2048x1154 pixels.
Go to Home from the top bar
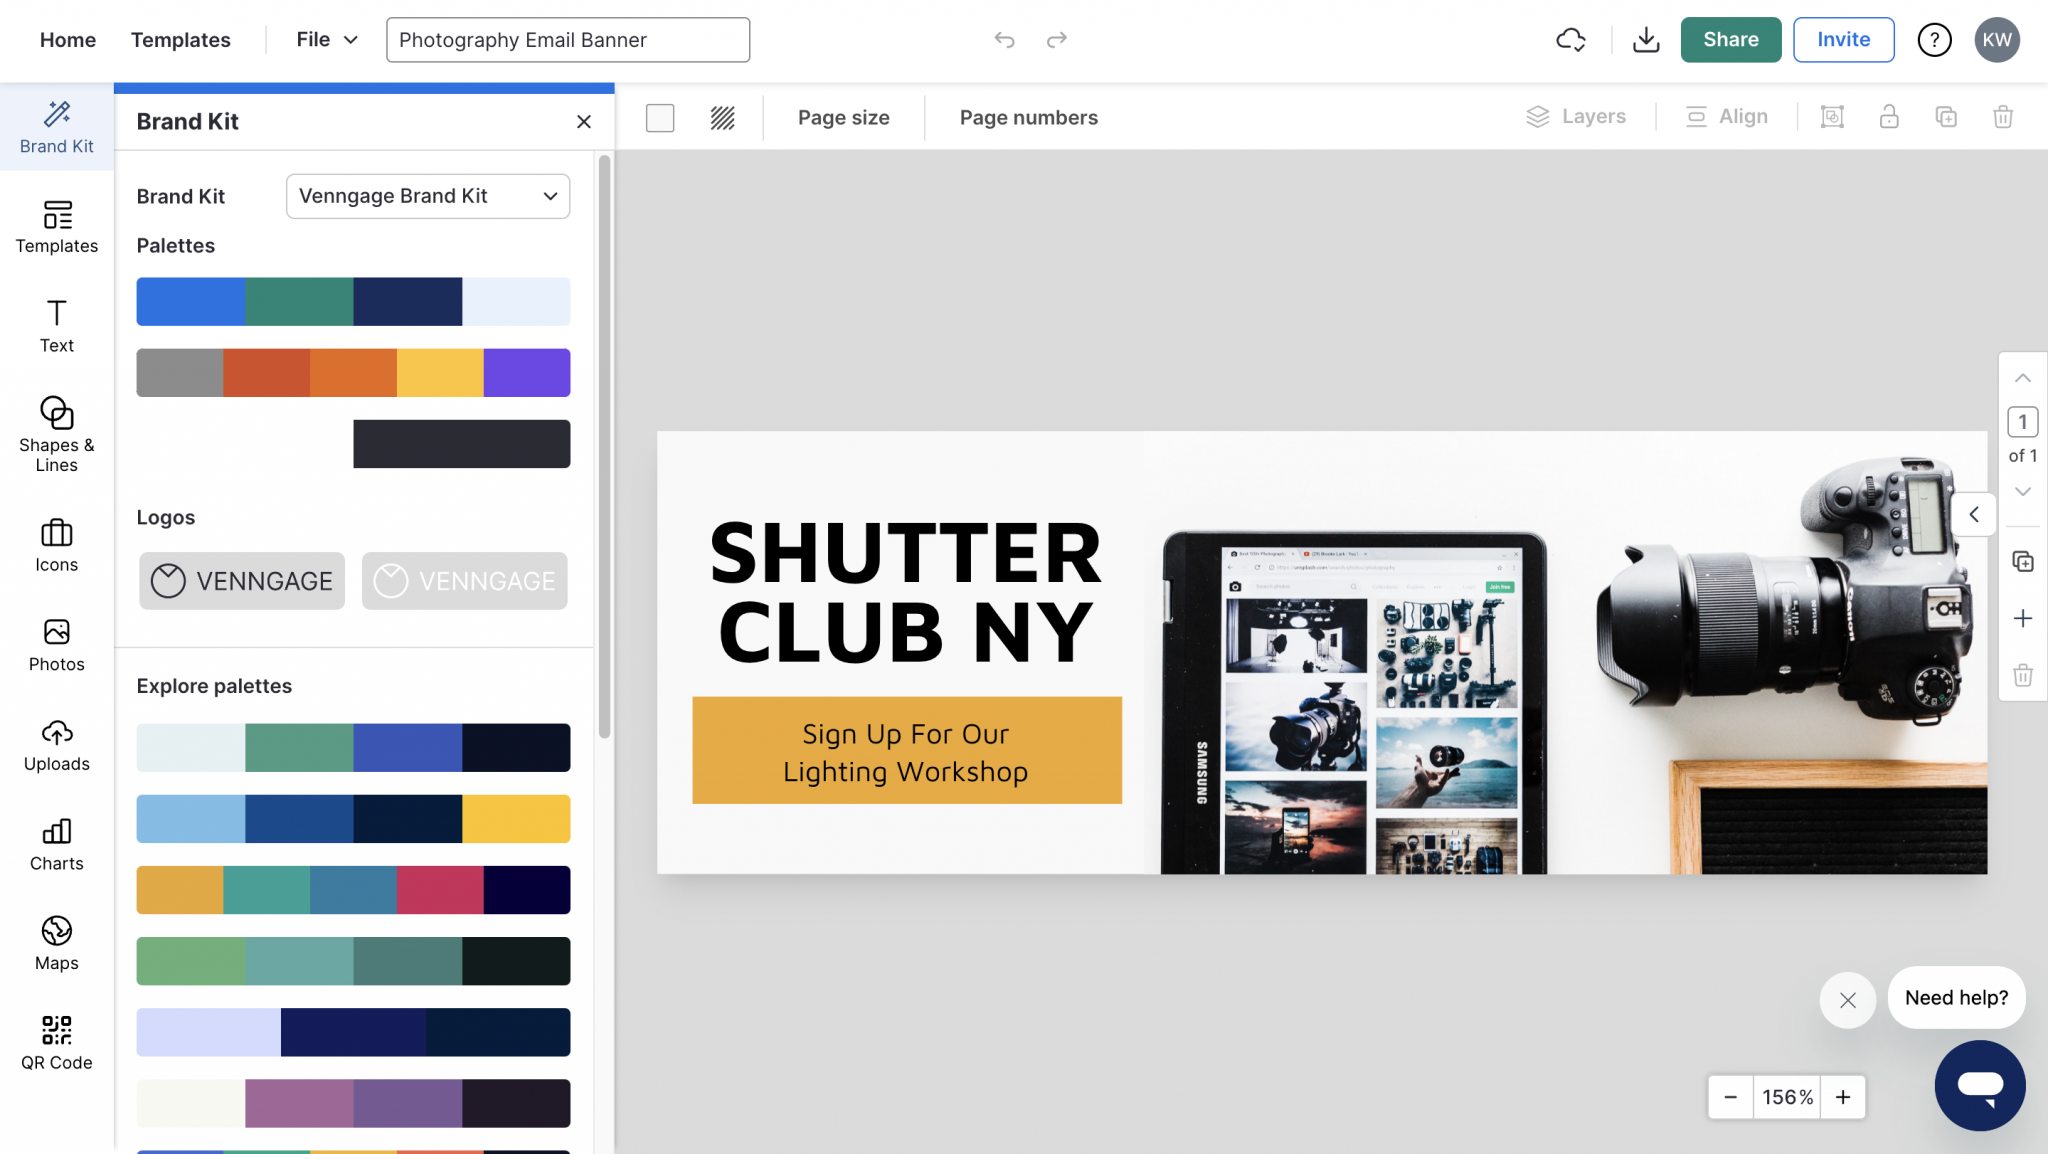(67, 40)
